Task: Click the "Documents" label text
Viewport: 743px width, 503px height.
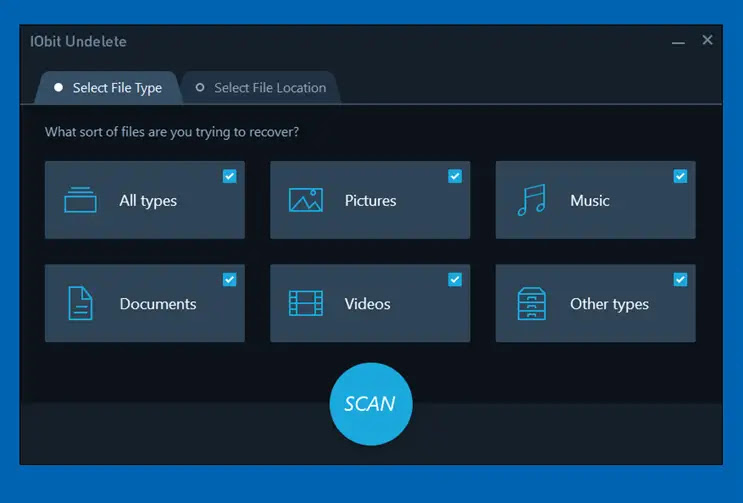Action: point(158,304)
